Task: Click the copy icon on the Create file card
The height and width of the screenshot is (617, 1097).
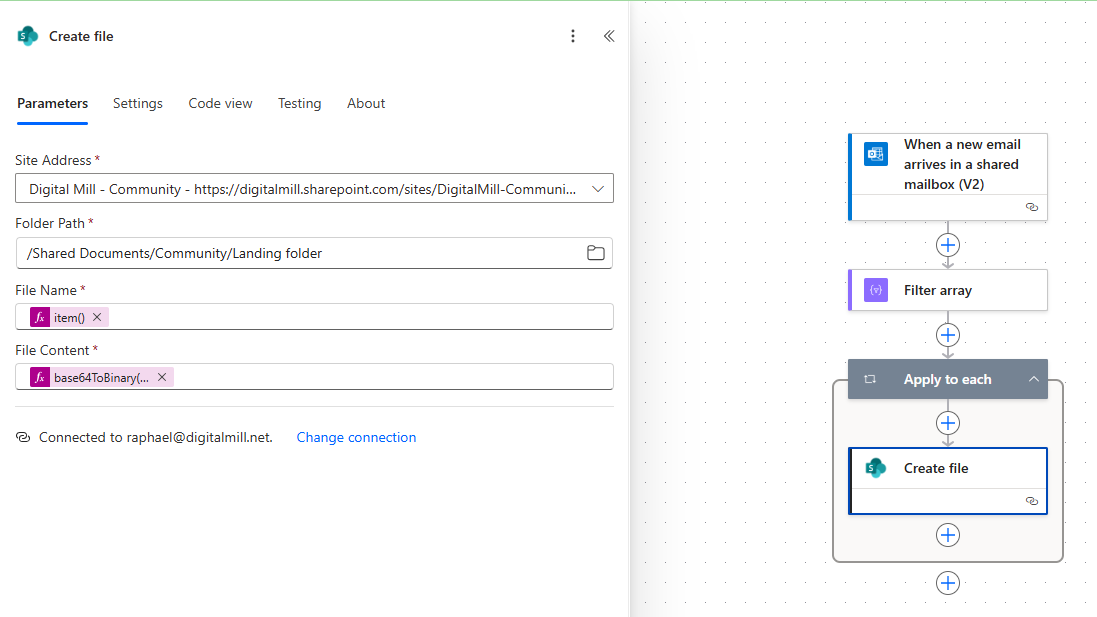Action: (1031, 501)
